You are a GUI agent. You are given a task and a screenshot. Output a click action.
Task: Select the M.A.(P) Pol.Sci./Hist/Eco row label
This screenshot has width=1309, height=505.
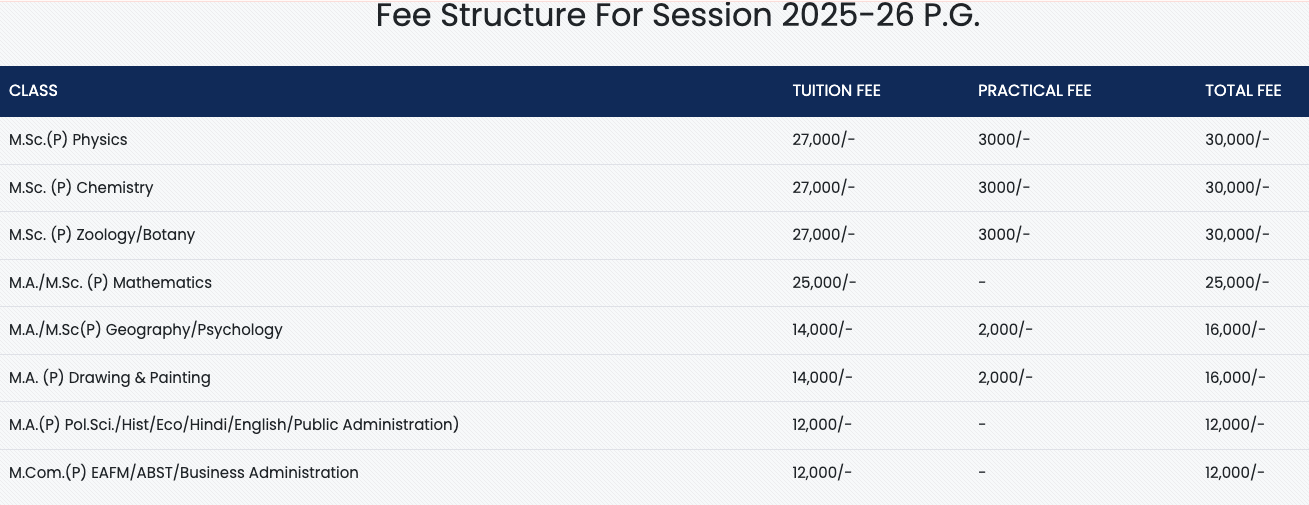click(234, 425)
